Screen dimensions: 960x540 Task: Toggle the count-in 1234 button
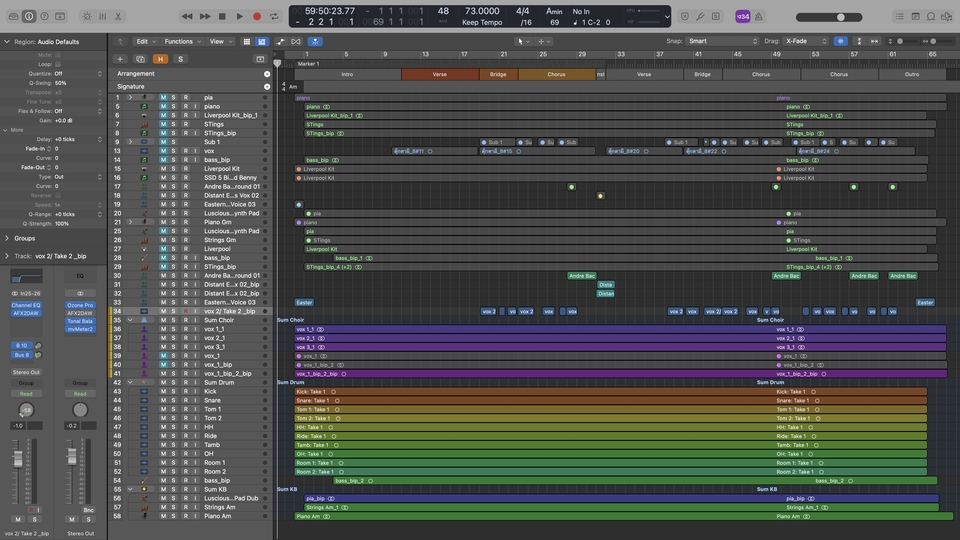click(x=743, y=16)
